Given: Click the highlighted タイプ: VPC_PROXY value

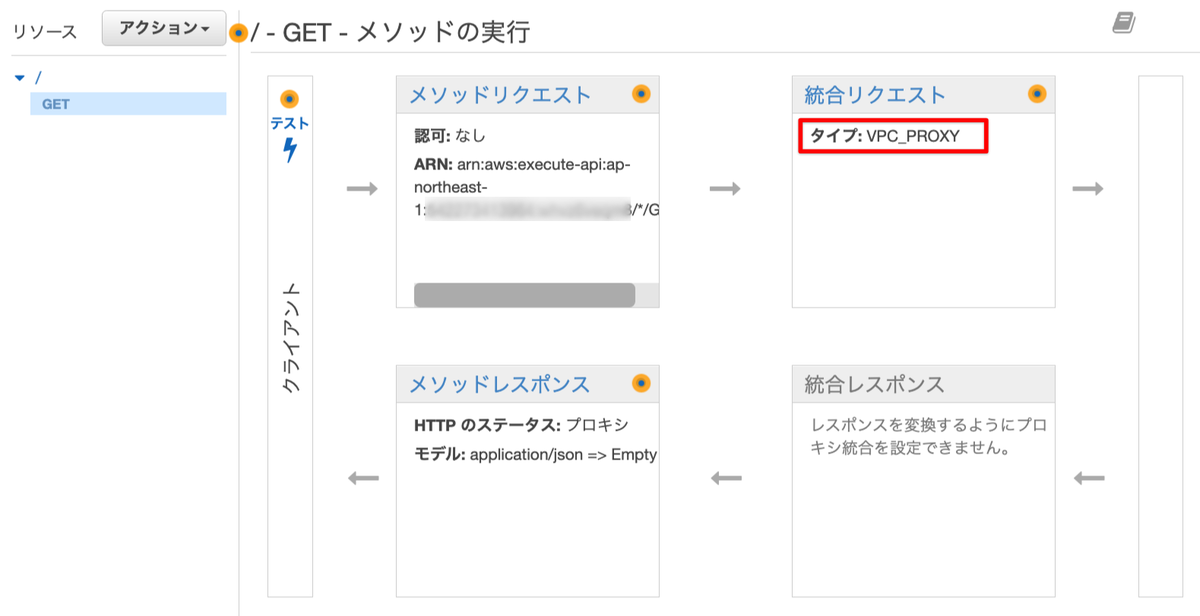Looking at the screenshot, I should [893, 137].
